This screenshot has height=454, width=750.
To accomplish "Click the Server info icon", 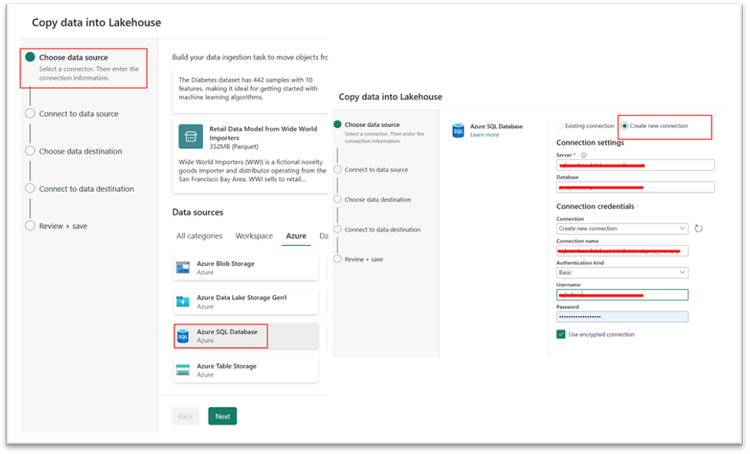I will pos(584,155).
